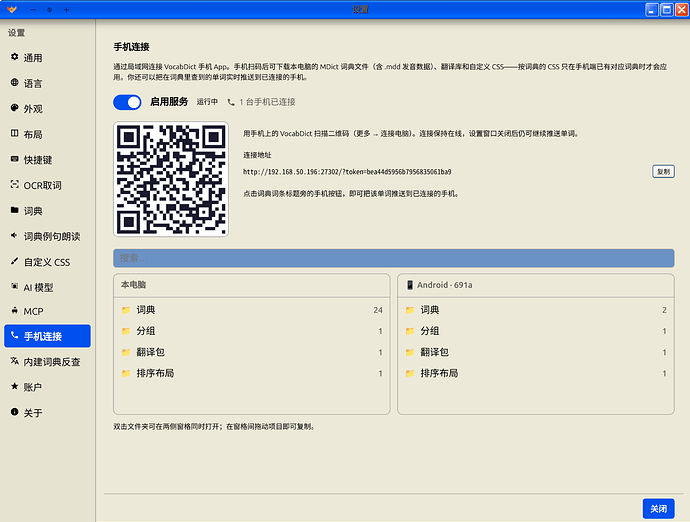Click the plus icon in title bar

(66, 10)
